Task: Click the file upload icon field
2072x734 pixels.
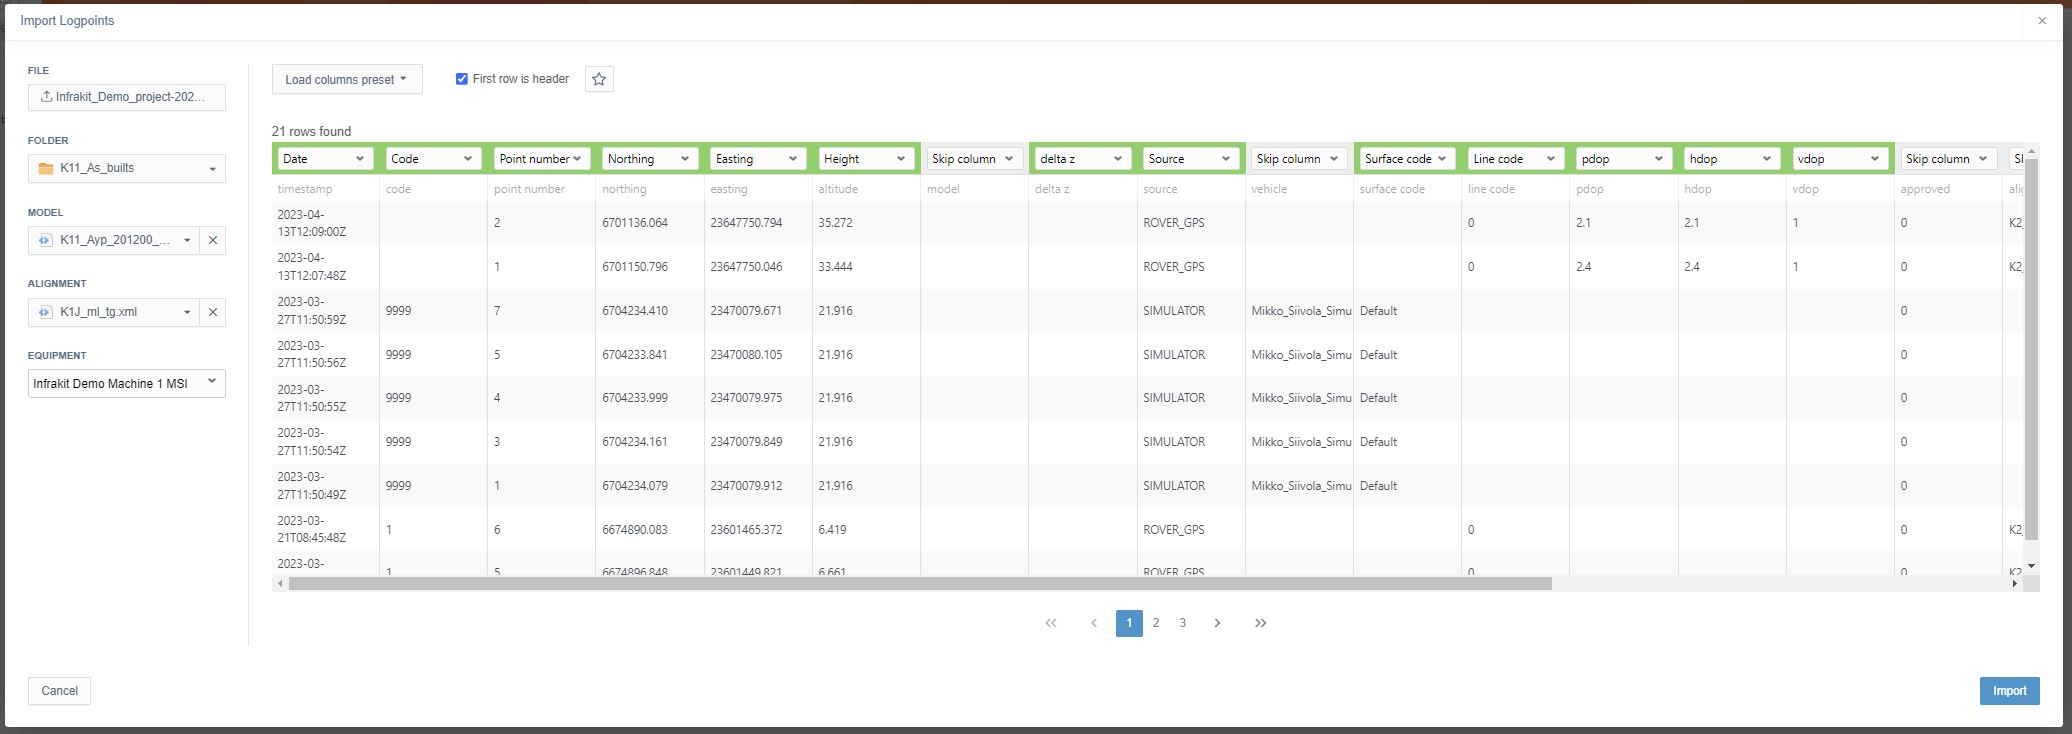Action: click(x=127, y=97)
